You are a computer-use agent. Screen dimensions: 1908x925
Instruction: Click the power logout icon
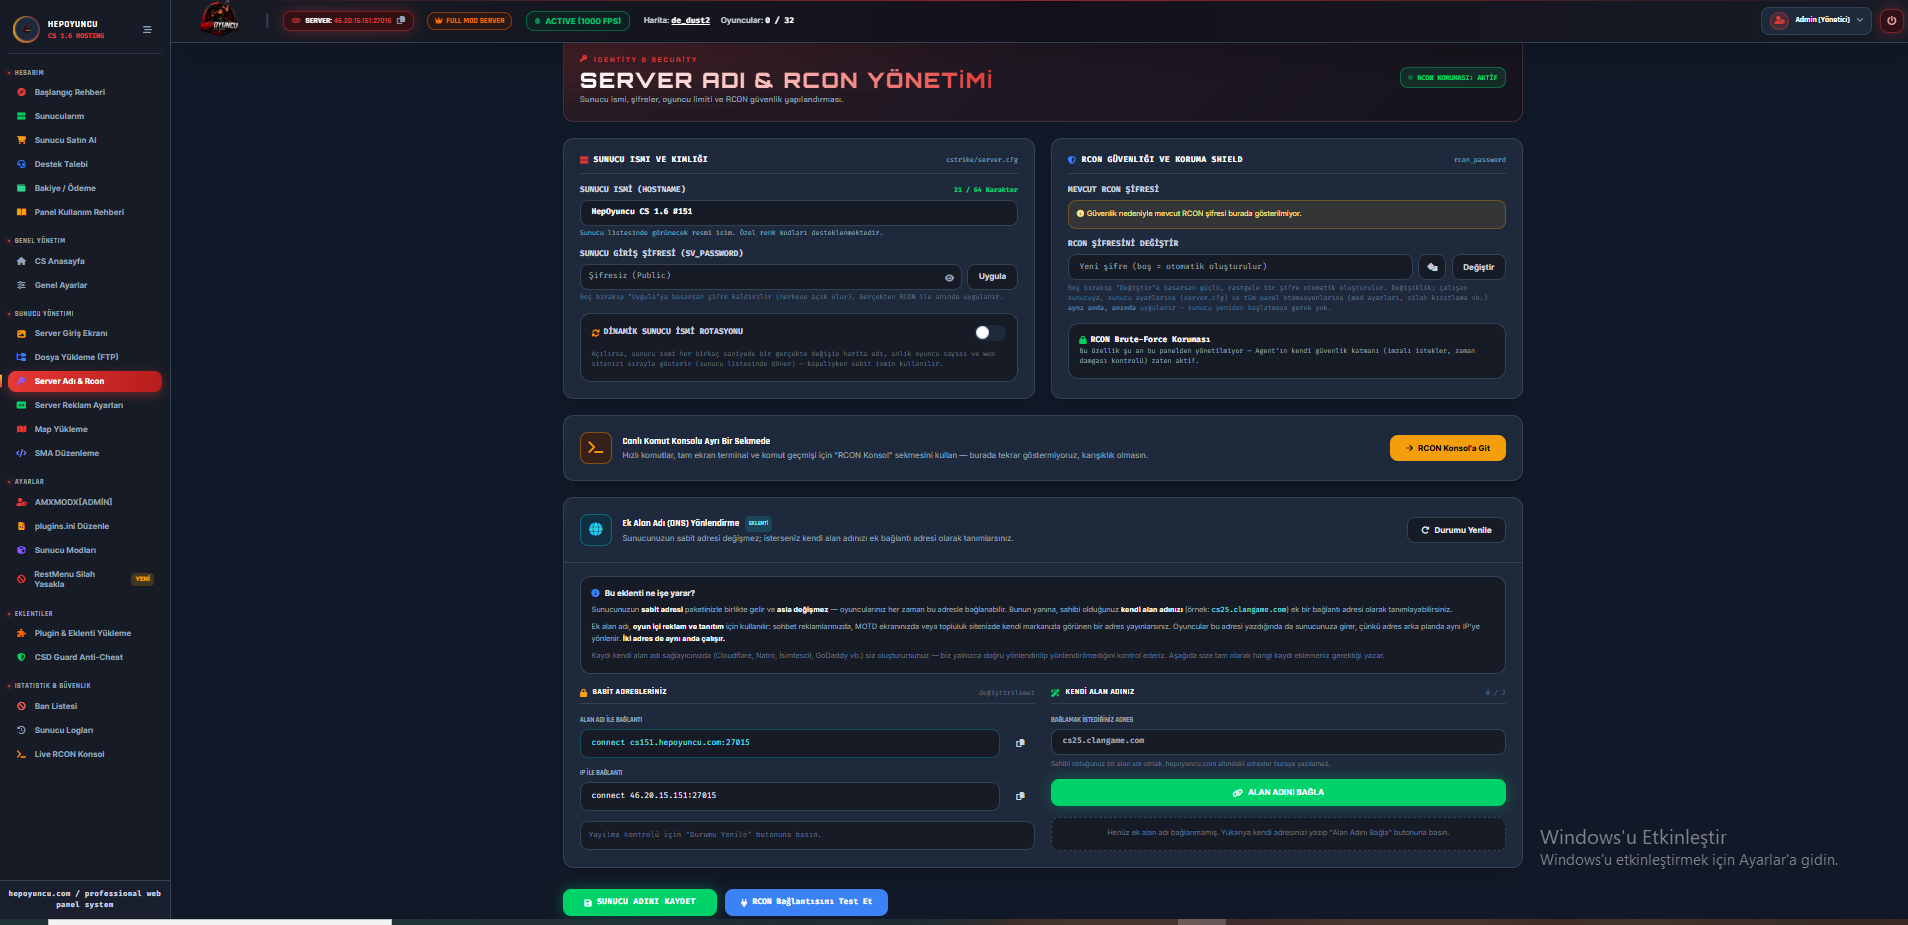(1891, 20)
